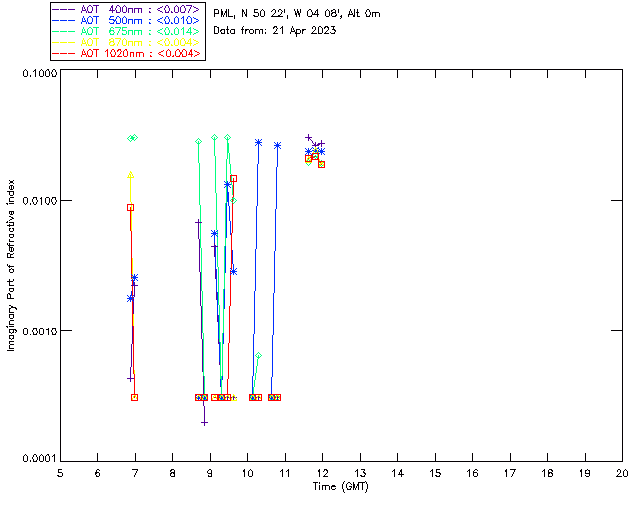Click the x-axis tick label 8
Viewport: 640px width, 512px height.
[x=173, y=473]
